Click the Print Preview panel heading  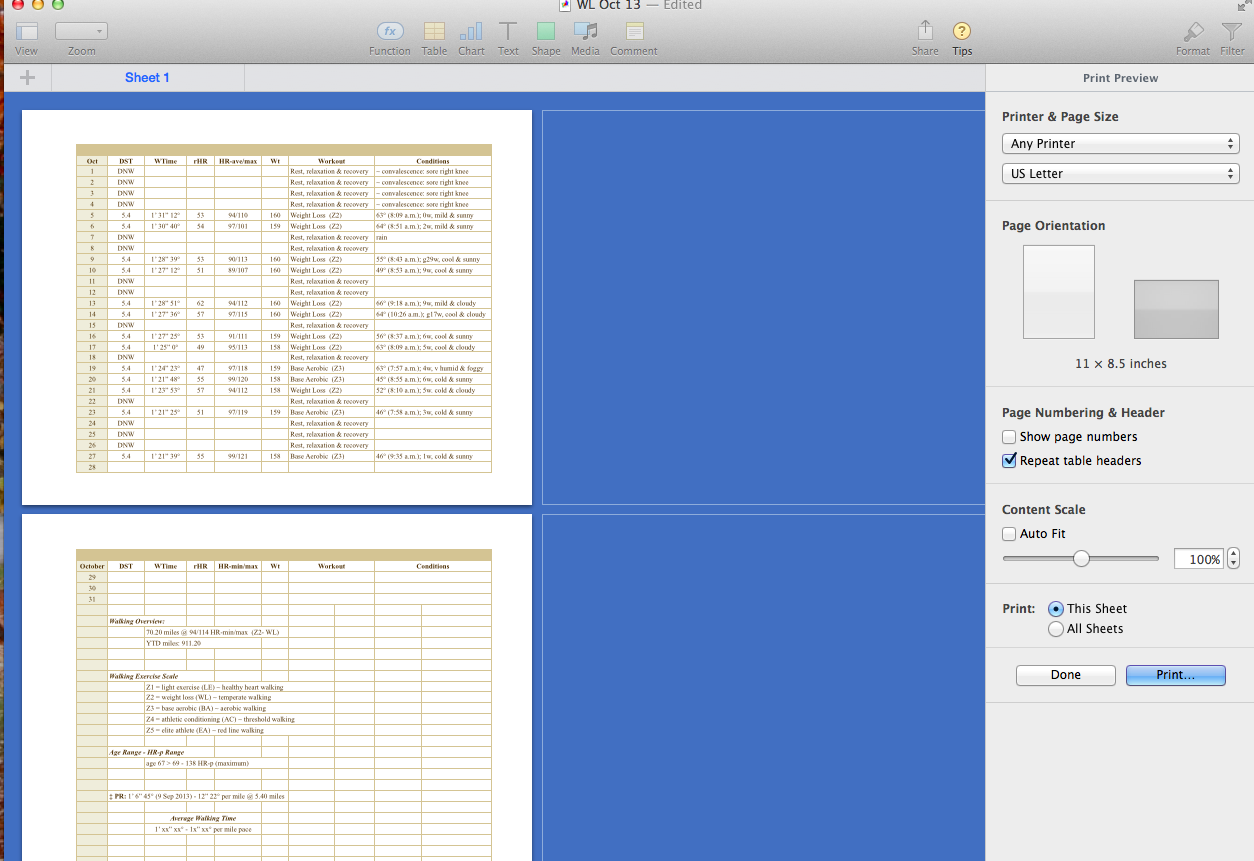point(1120,78)
